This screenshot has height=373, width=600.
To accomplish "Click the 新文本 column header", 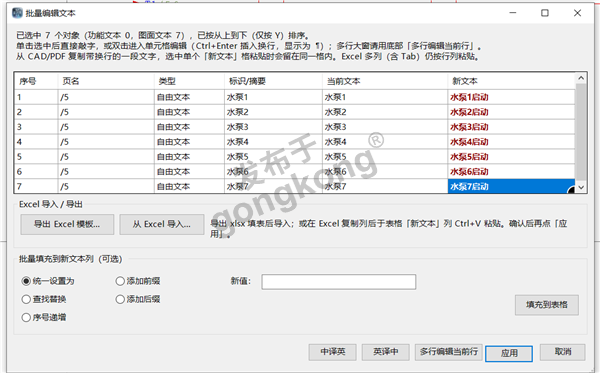I will [511, 81].
